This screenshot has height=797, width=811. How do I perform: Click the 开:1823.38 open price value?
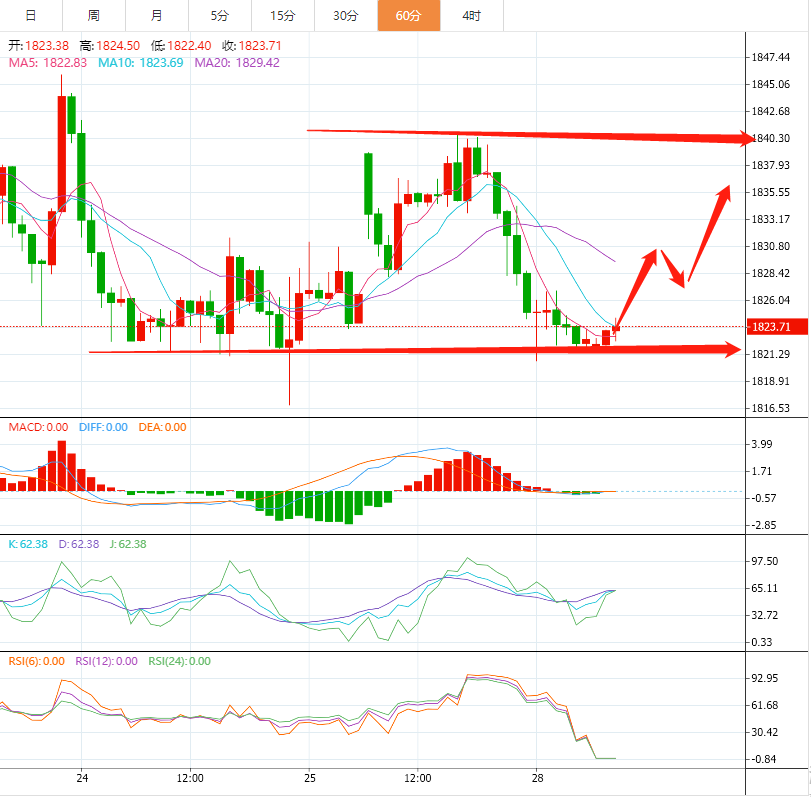38,46
